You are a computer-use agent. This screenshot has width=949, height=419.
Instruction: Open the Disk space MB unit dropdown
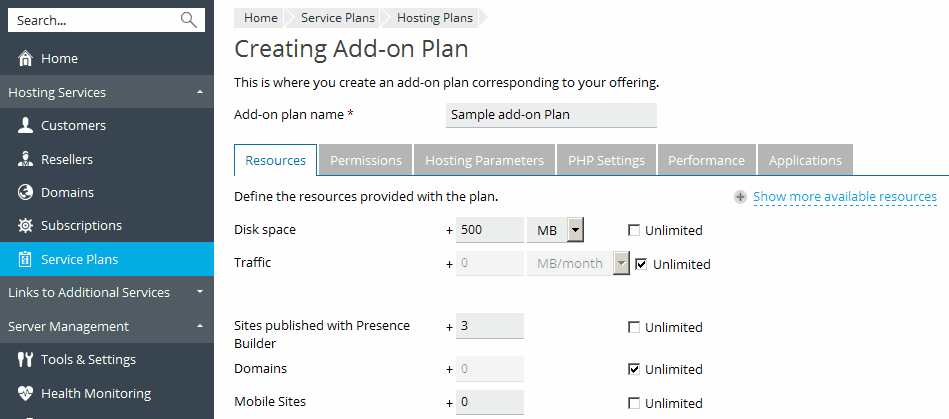click(575, 231)
